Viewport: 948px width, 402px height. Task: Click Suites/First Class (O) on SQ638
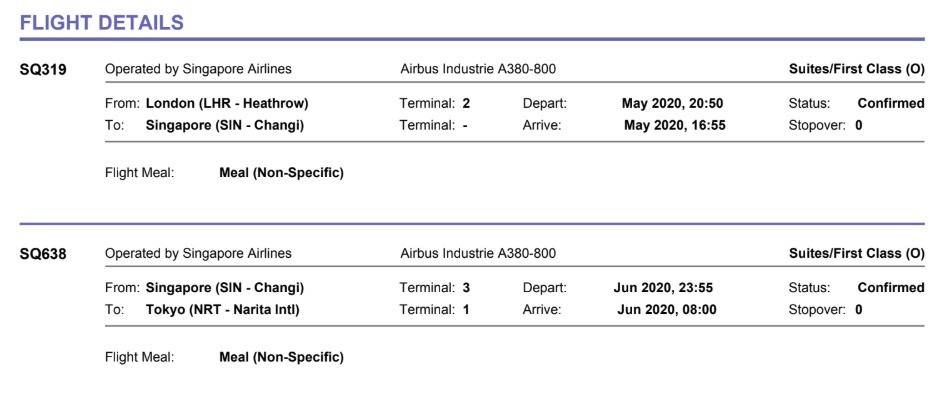[x=856, y=253]
